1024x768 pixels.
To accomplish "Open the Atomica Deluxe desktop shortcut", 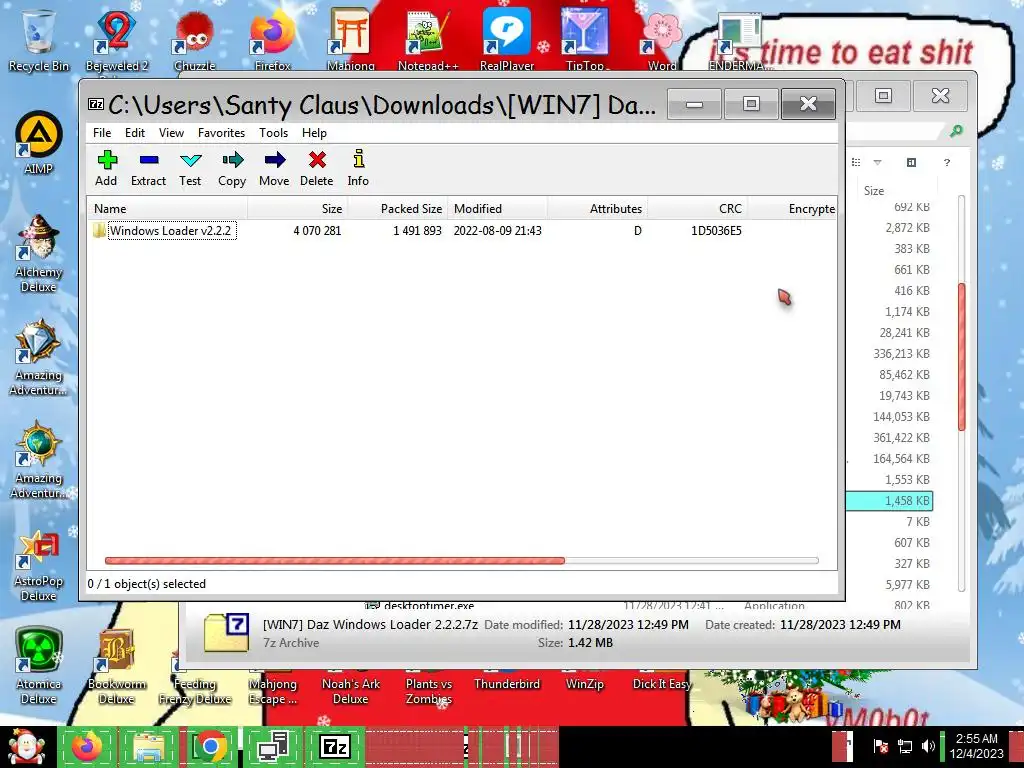I will coord(39,666).
